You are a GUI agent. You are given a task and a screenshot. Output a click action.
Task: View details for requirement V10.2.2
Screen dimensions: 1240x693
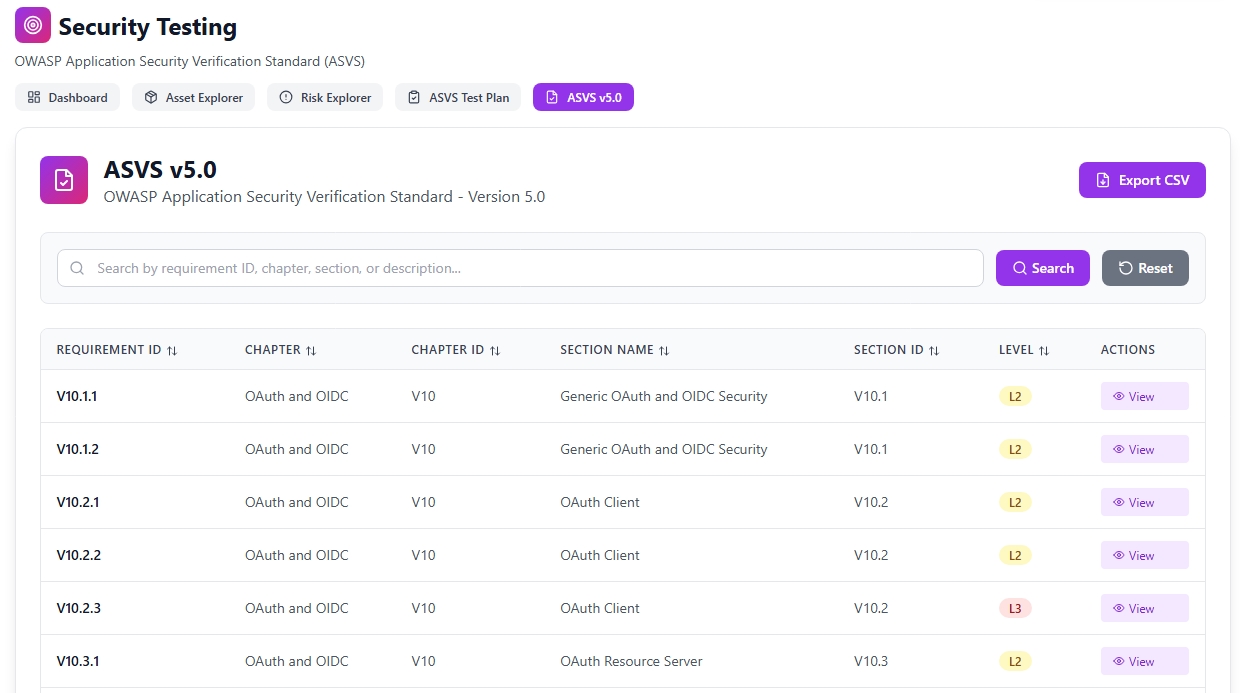point(1145,555)
